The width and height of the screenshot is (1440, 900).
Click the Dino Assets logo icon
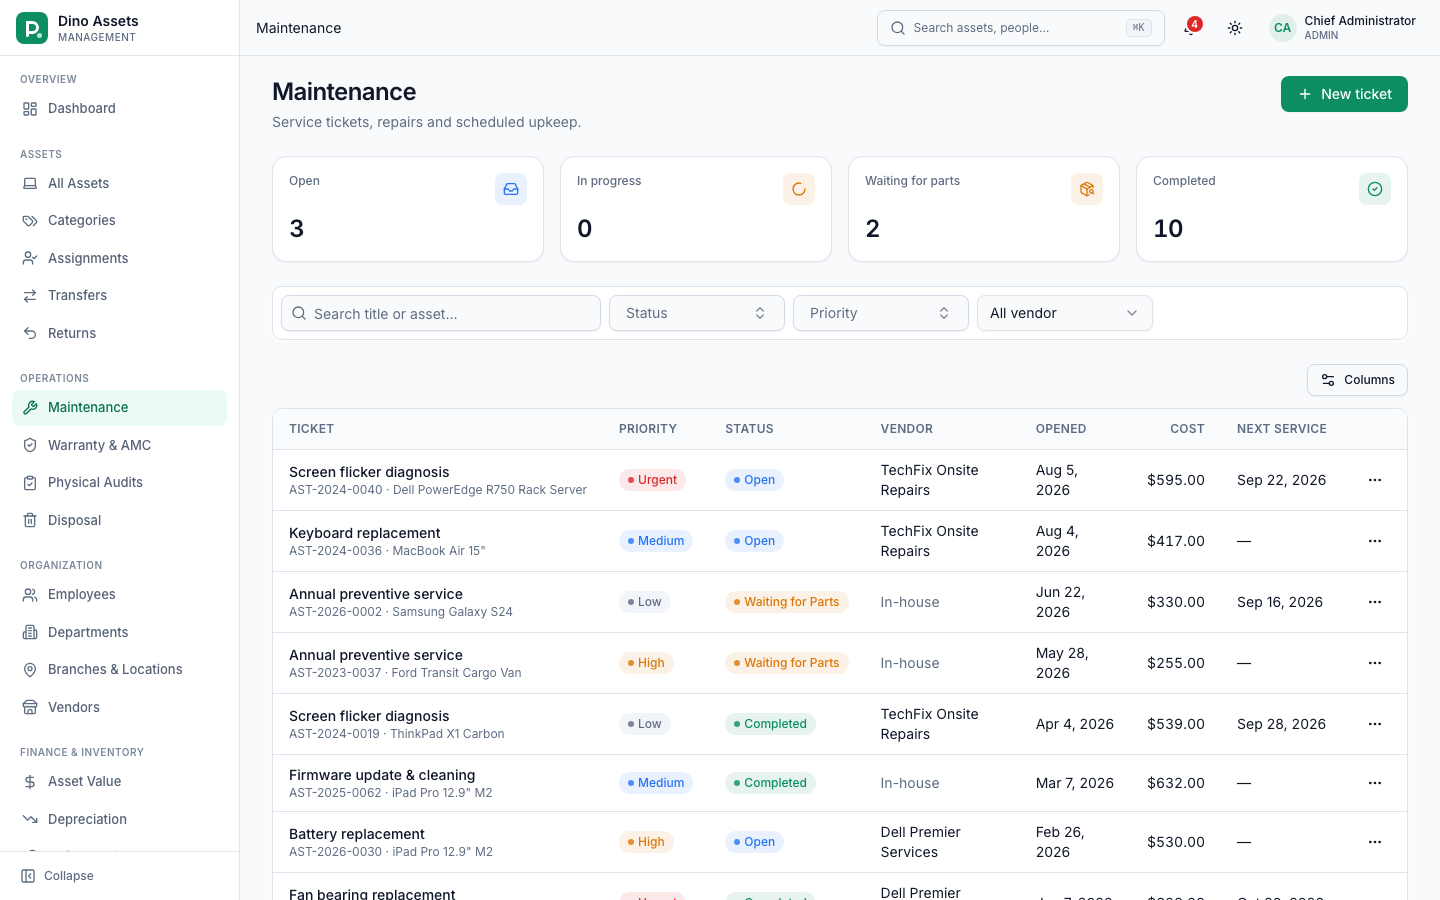click(x=32, y=28)
